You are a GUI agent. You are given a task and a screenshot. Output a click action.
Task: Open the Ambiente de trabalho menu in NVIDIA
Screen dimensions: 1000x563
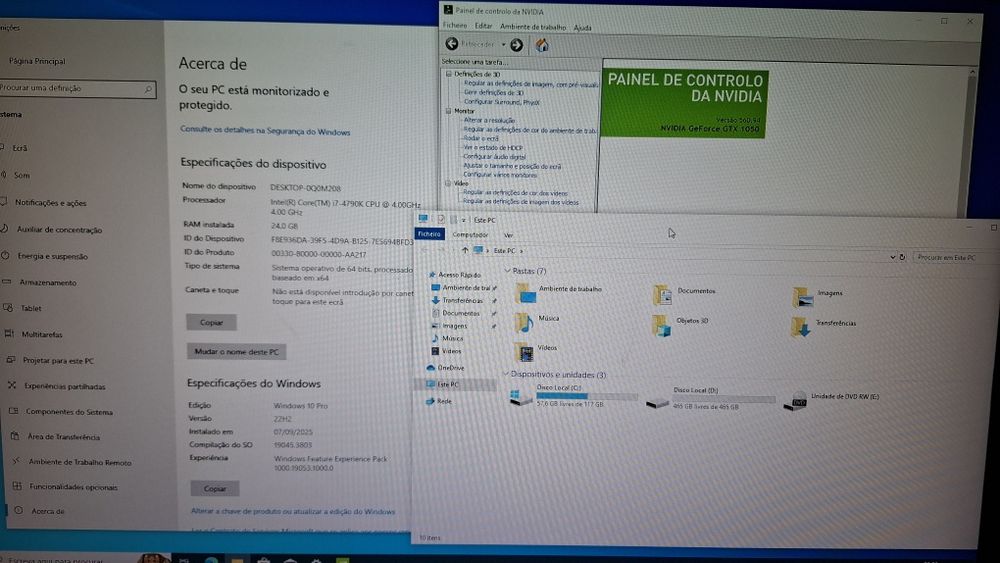[533, 27]
